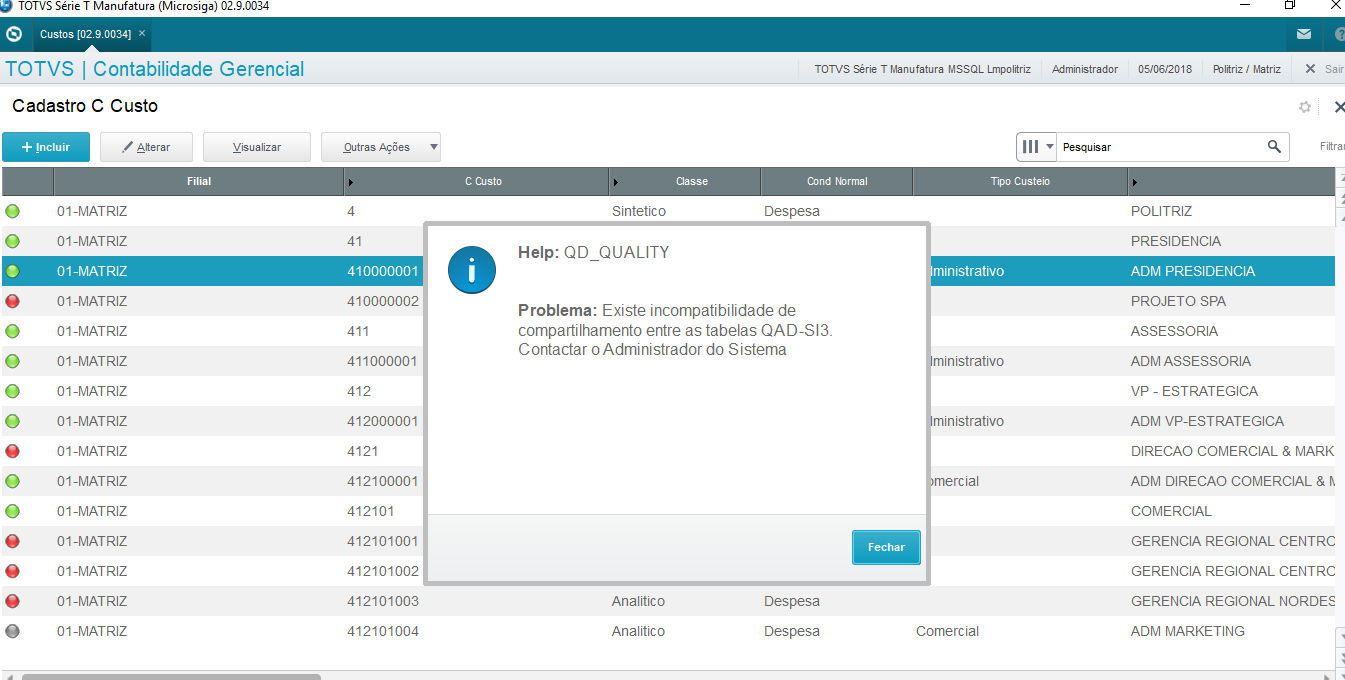Image resolution: width=1345 pixels, height=680 pixels.
Task: Sort by the C Custo column header
Action: pos(483,181)
